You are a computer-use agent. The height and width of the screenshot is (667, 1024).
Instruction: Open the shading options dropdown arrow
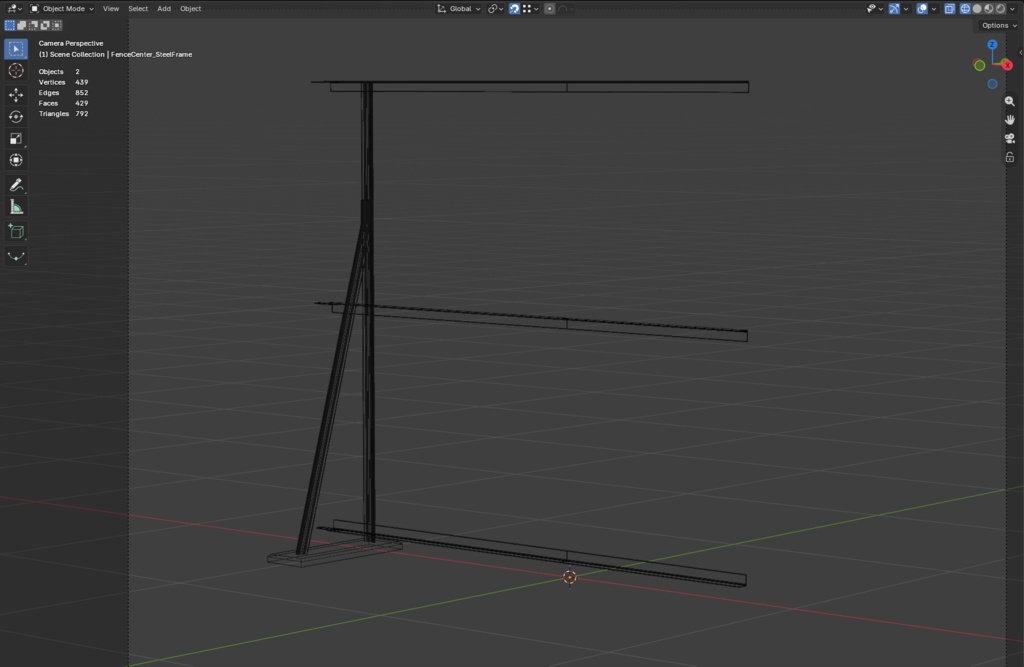pos(1012,8)
